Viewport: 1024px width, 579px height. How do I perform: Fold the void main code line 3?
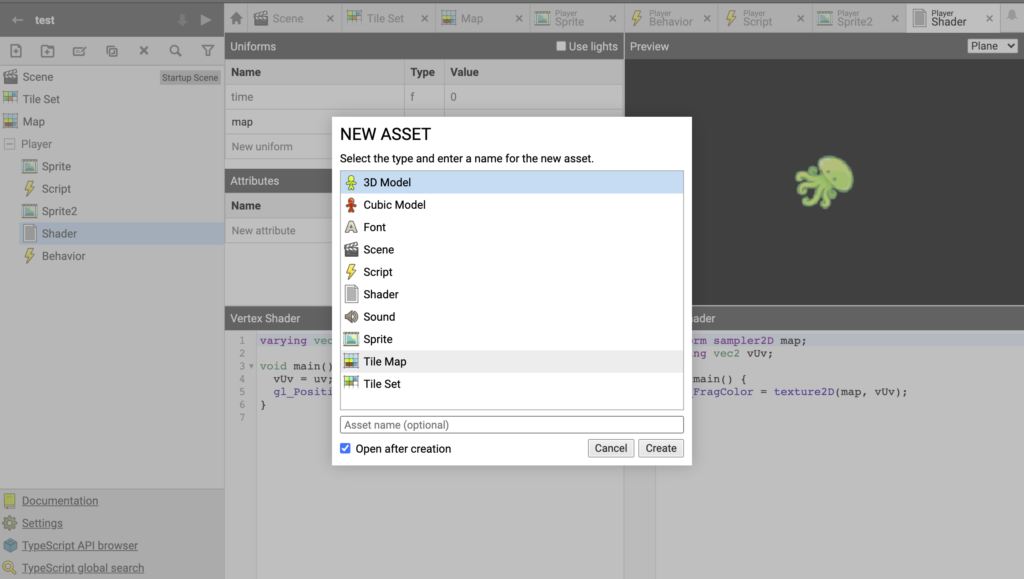[x=251, y=366]
